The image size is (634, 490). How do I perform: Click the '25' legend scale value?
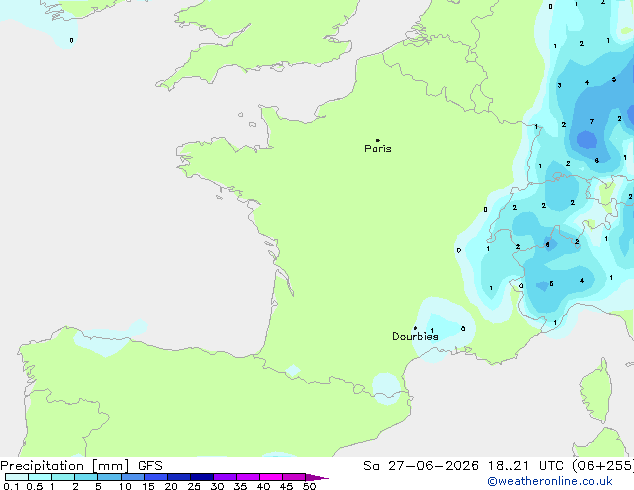tap(194, 486)
